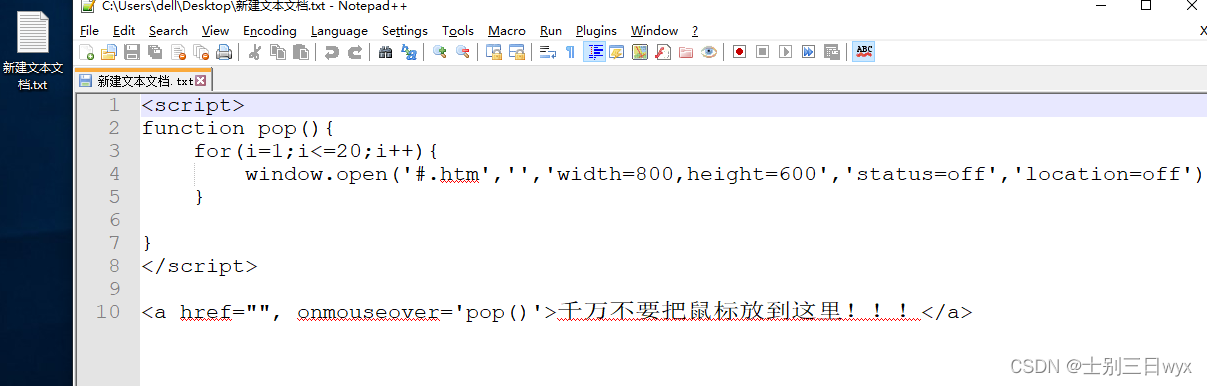The width and height of the screenshot is (1207, 386).
Task: Select the 新建文本文档.txt desktop file icon
Action: pos(33,50)
